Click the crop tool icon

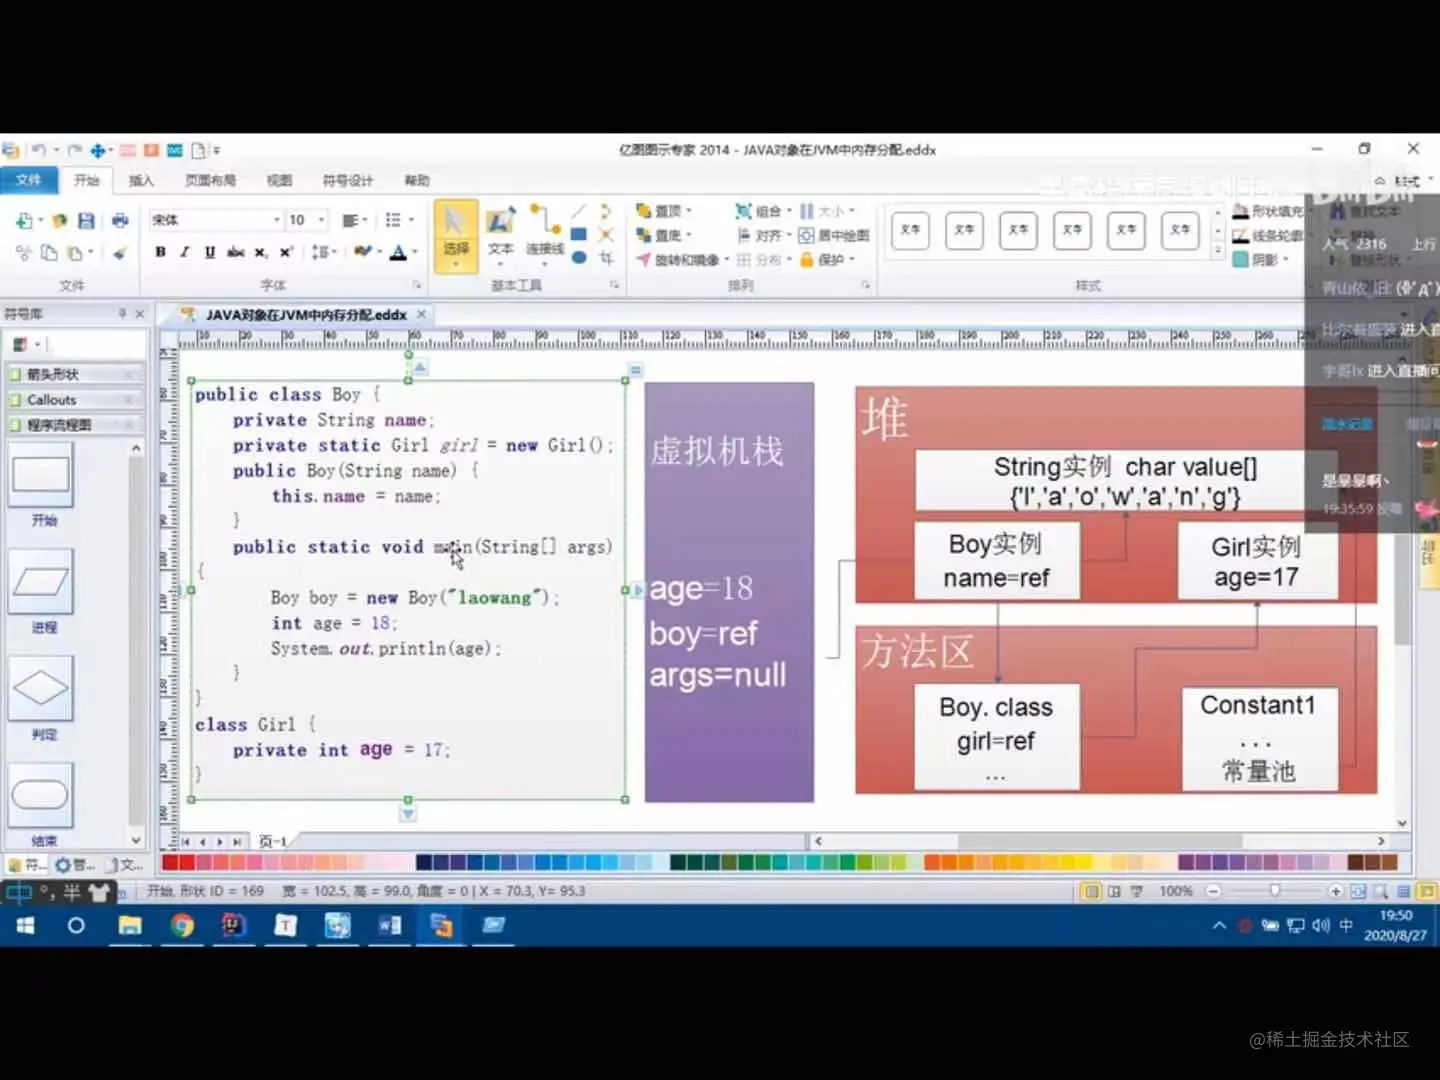pyautogui.click(x=606, y=257)
